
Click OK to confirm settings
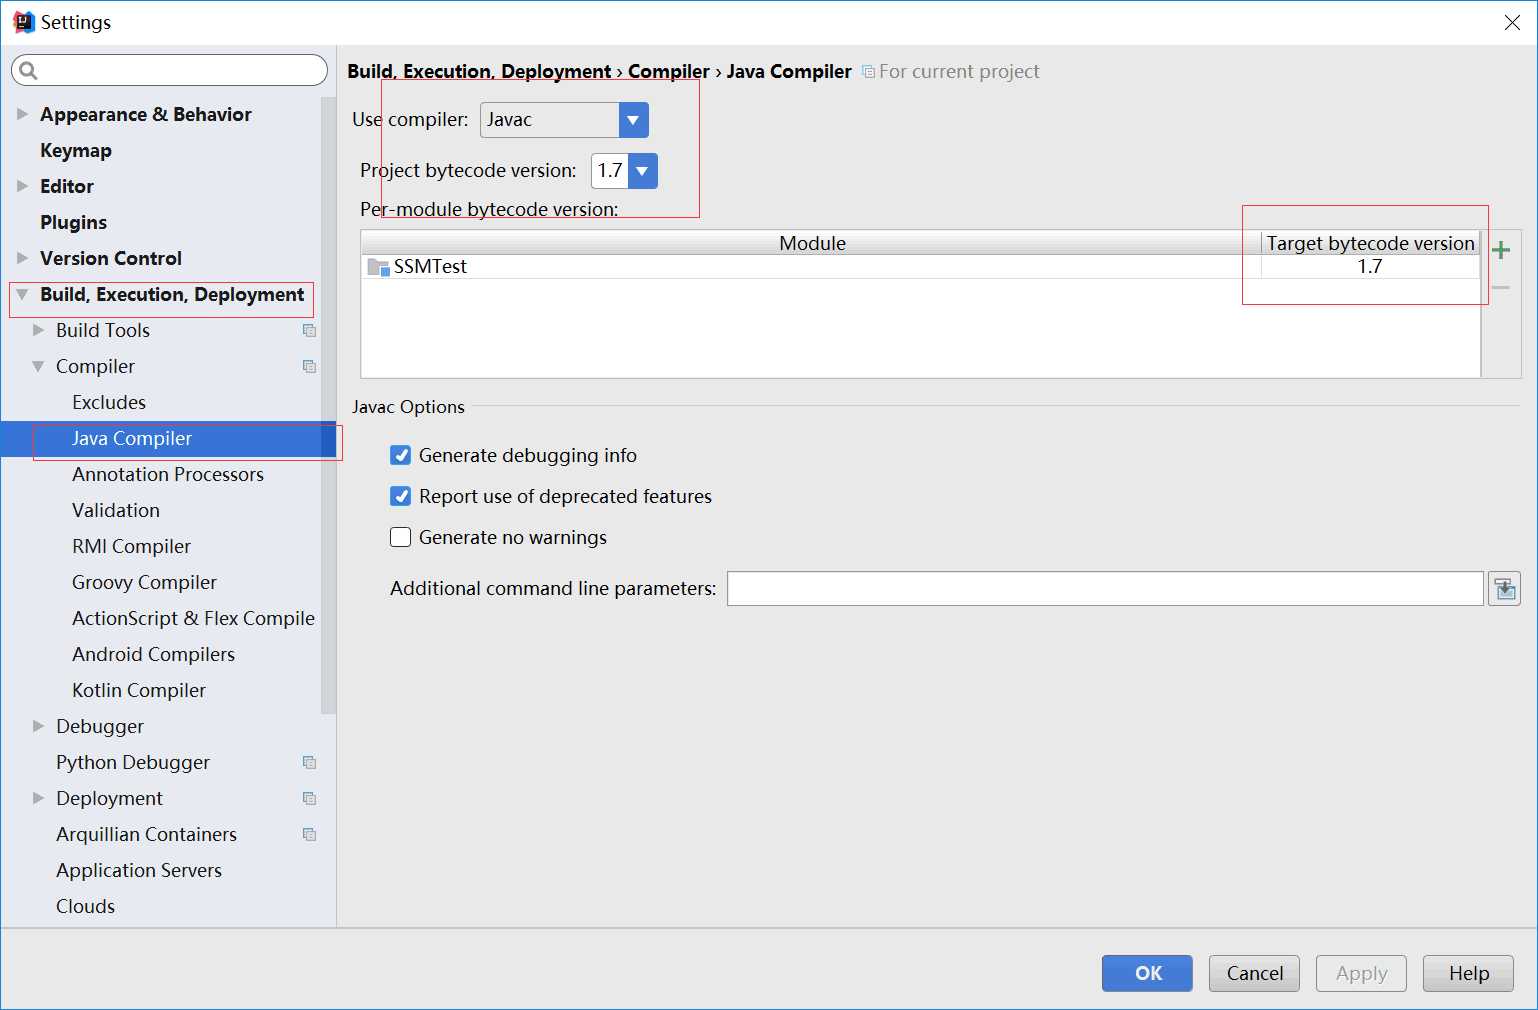click(x=1147, y=973)
